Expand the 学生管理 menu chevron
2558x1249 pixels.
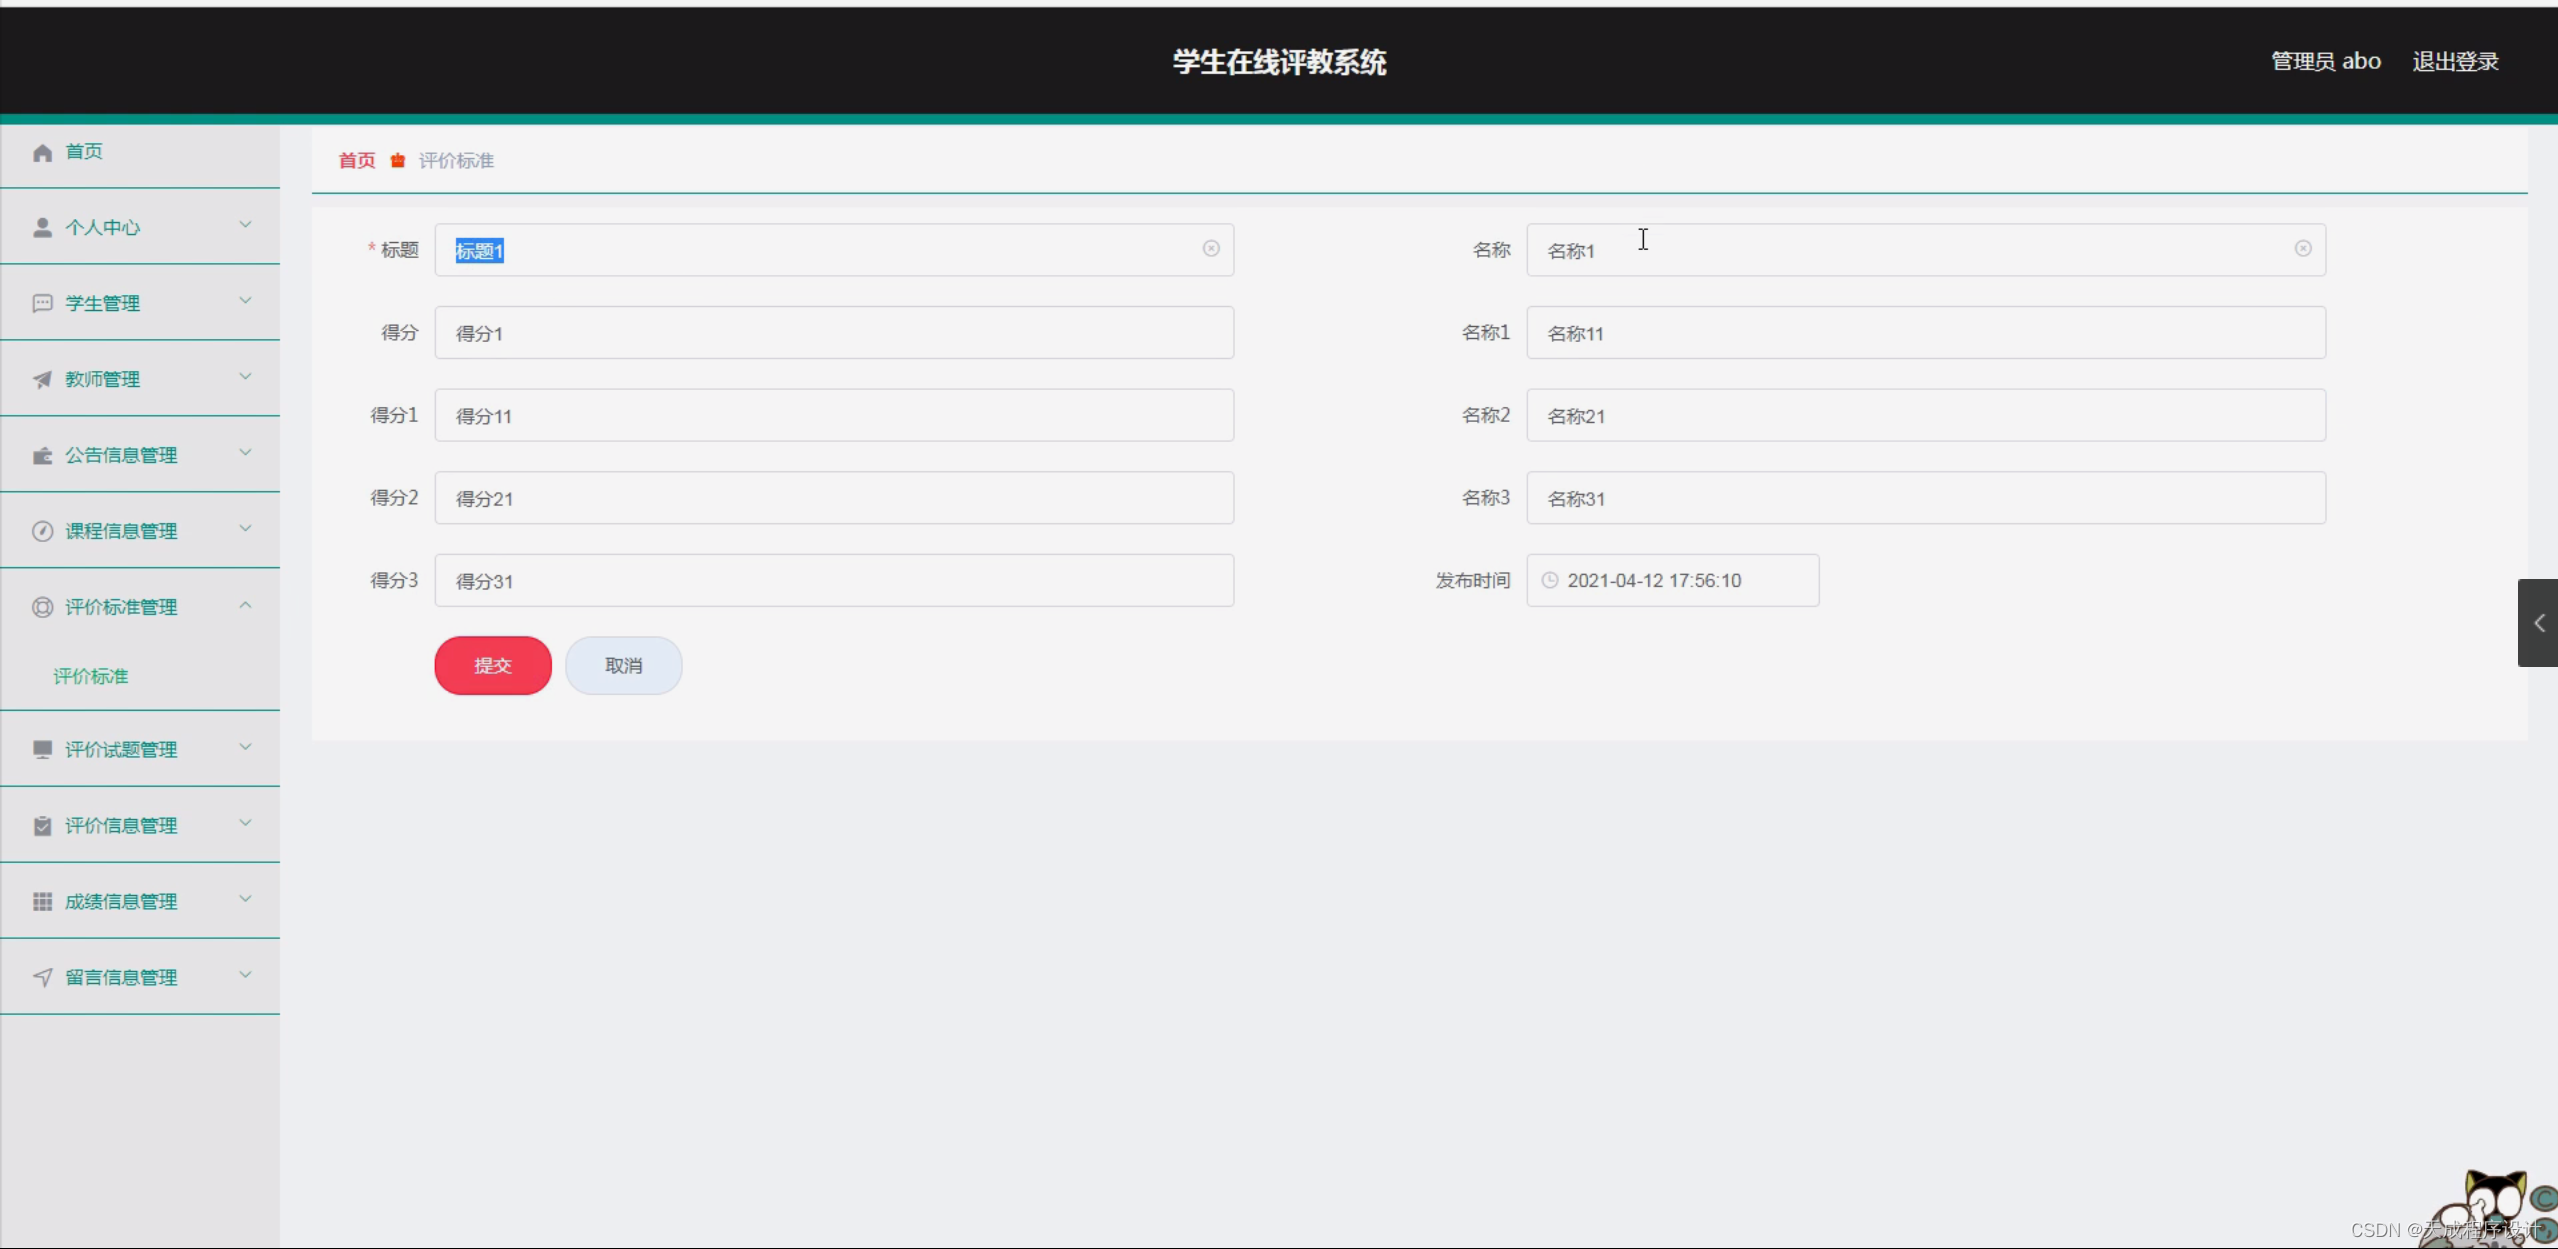tap(245, 302)
